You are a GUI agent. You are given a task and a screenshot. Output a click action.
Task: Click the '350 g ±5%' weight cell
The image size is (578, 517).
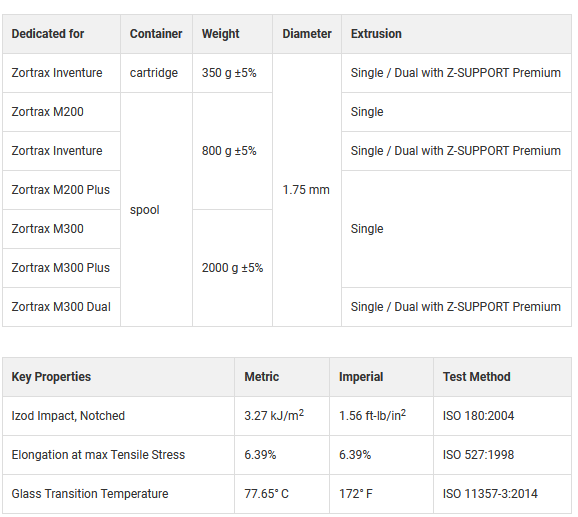pos(232,73)
